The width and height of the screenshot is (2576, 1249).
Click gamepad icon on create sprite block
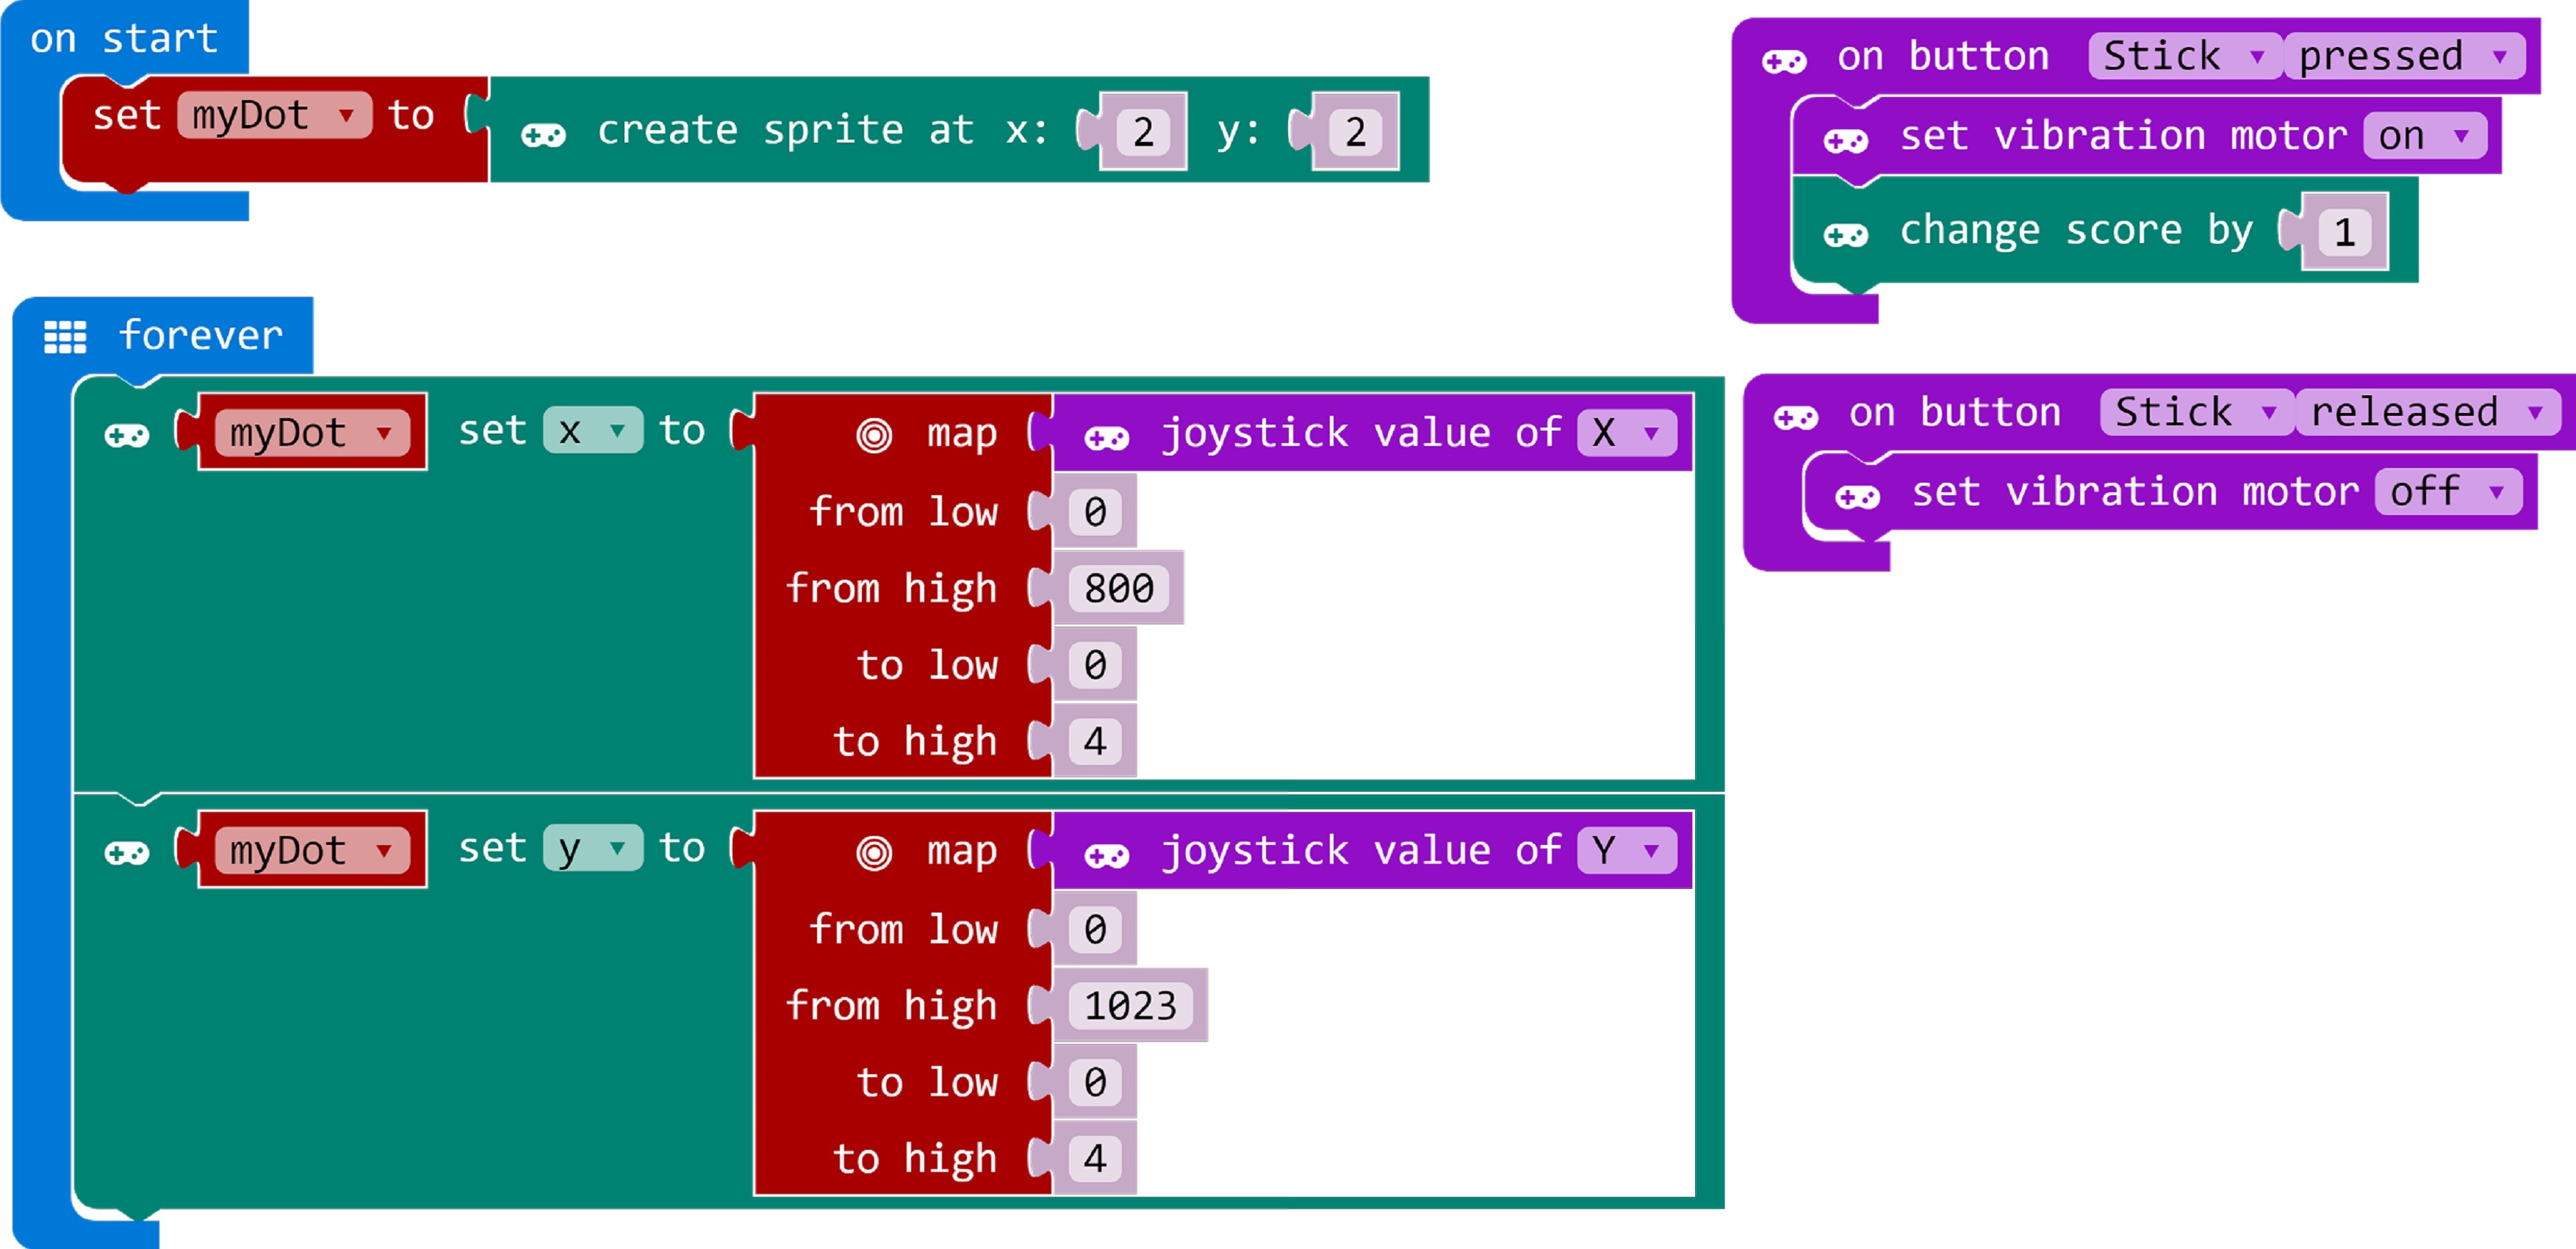pos(543,134)
